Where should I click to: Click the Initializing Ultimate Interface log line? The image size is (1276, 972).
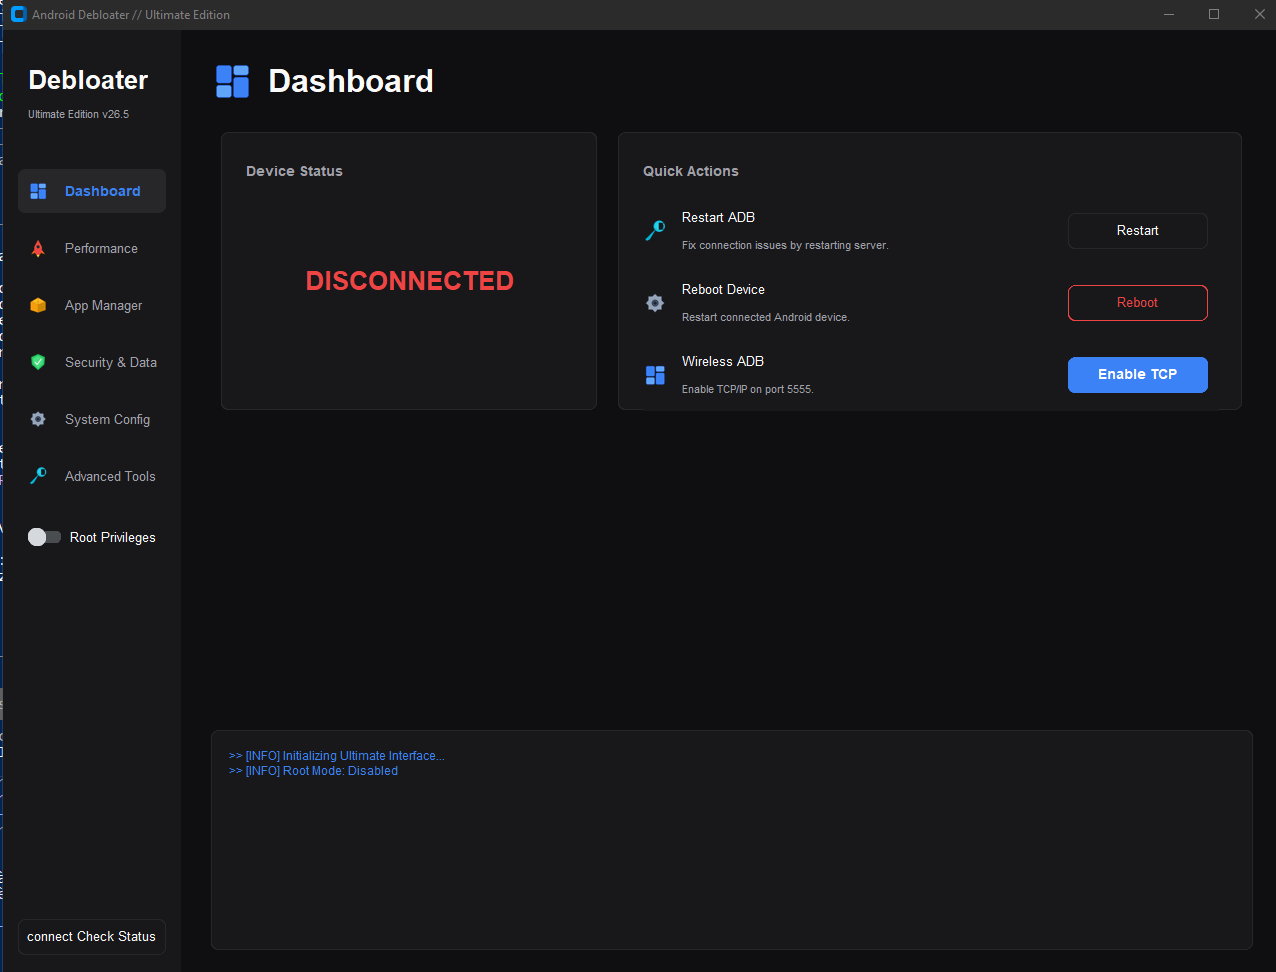(x=337, y=756)
